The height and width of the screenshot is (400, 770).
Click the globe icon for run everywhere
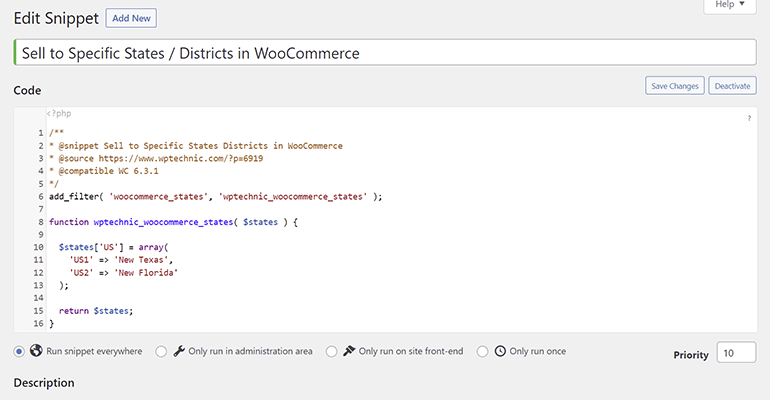pyautogui.click(x=36, y=350)
